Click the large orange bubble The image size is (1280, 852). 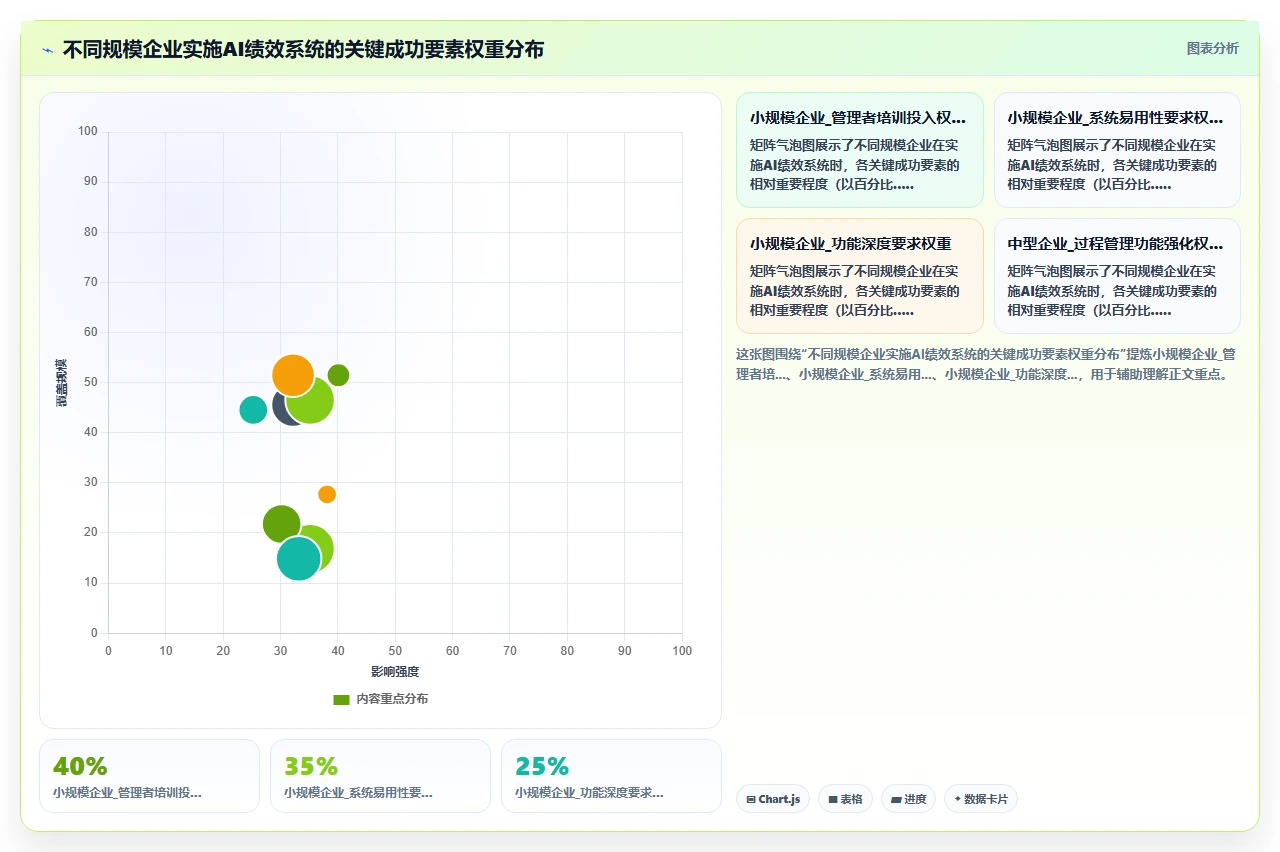(x=293, y=376)
